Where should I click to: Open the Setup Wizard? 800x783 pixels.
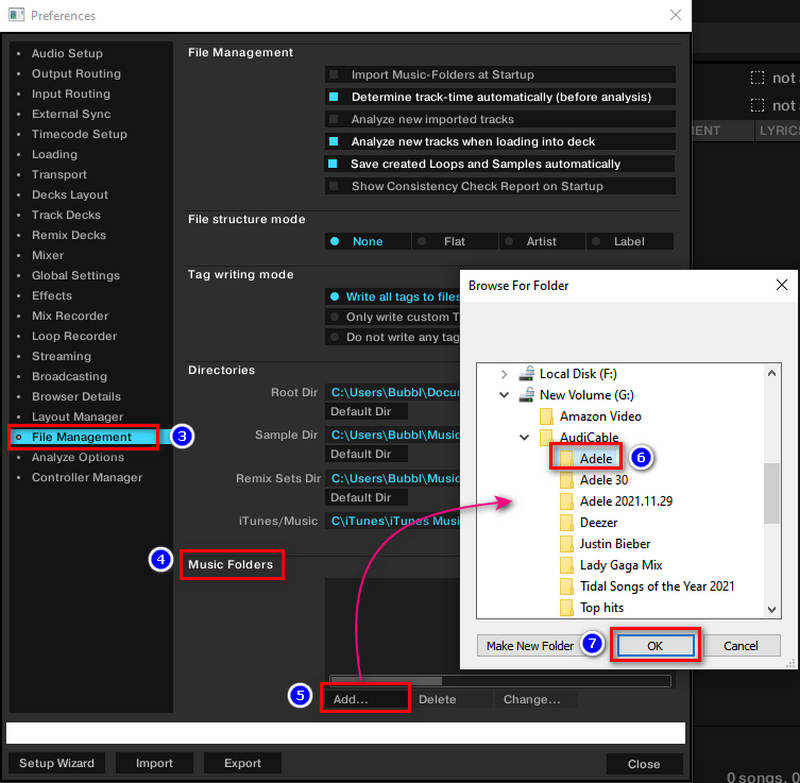(x=57, y=763)
